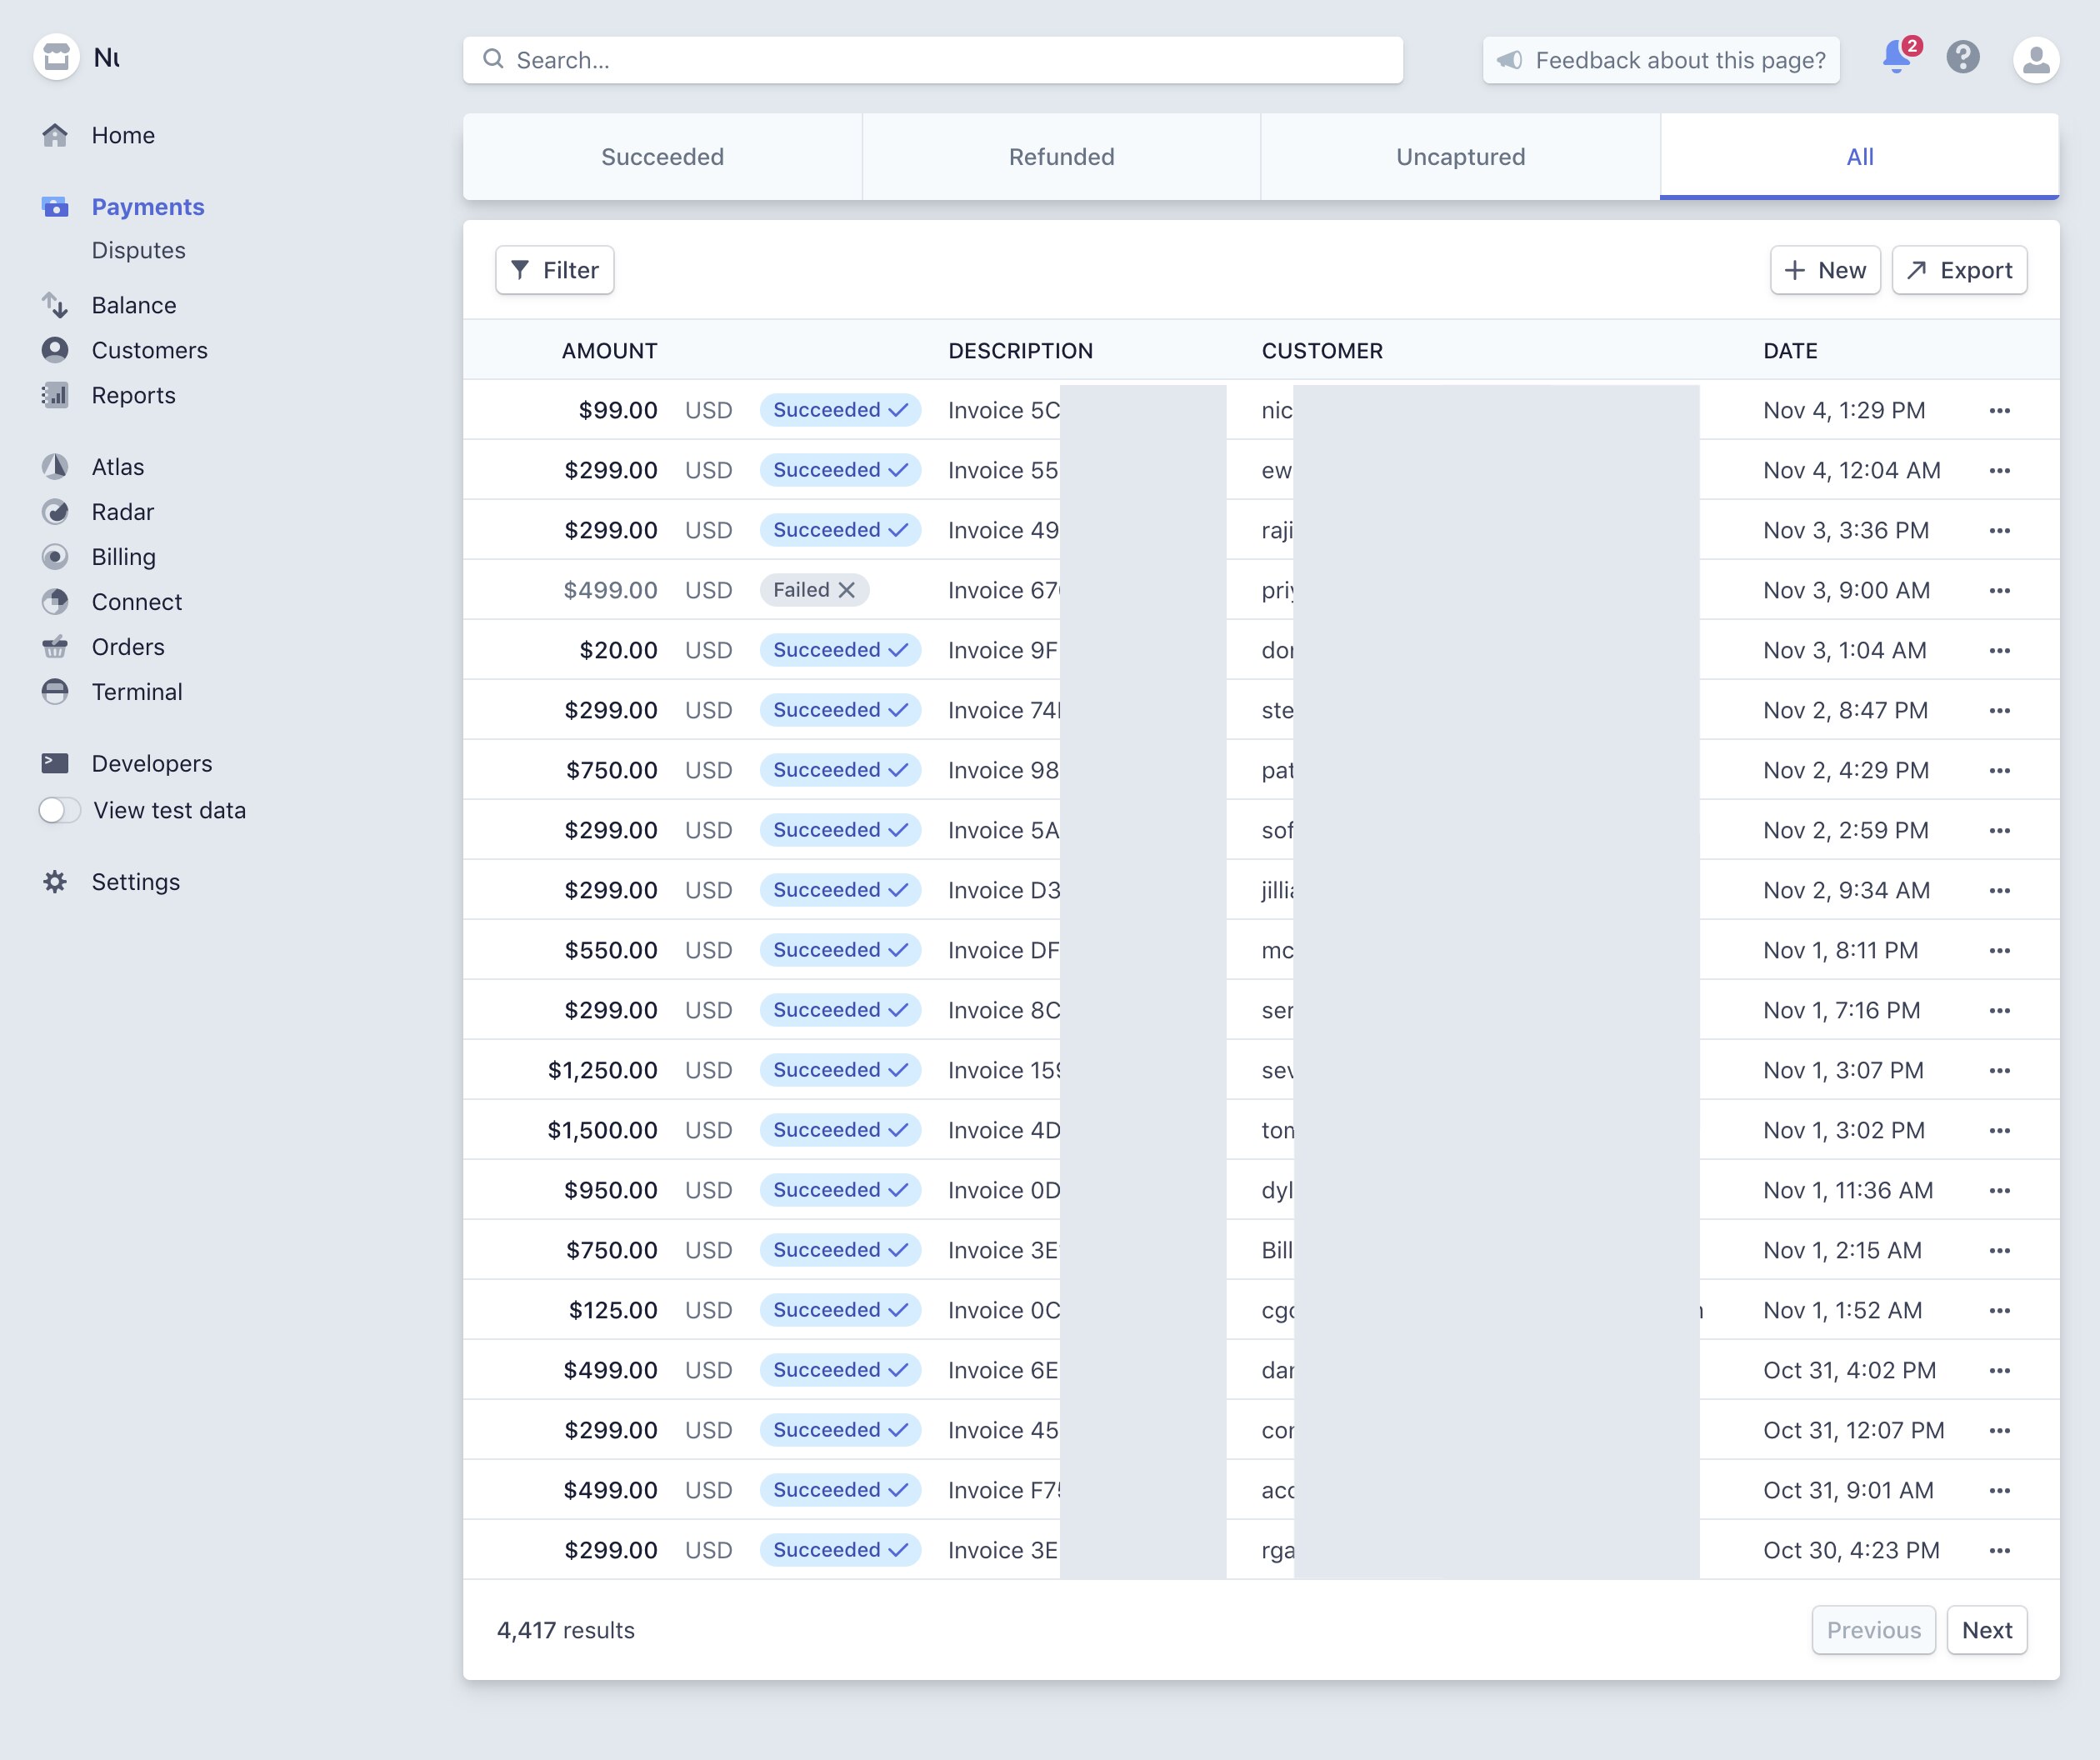Open the user profile avatar icon
Image resolution: width=2100 pixels, height=1760 pixels.
point(2035,60)
